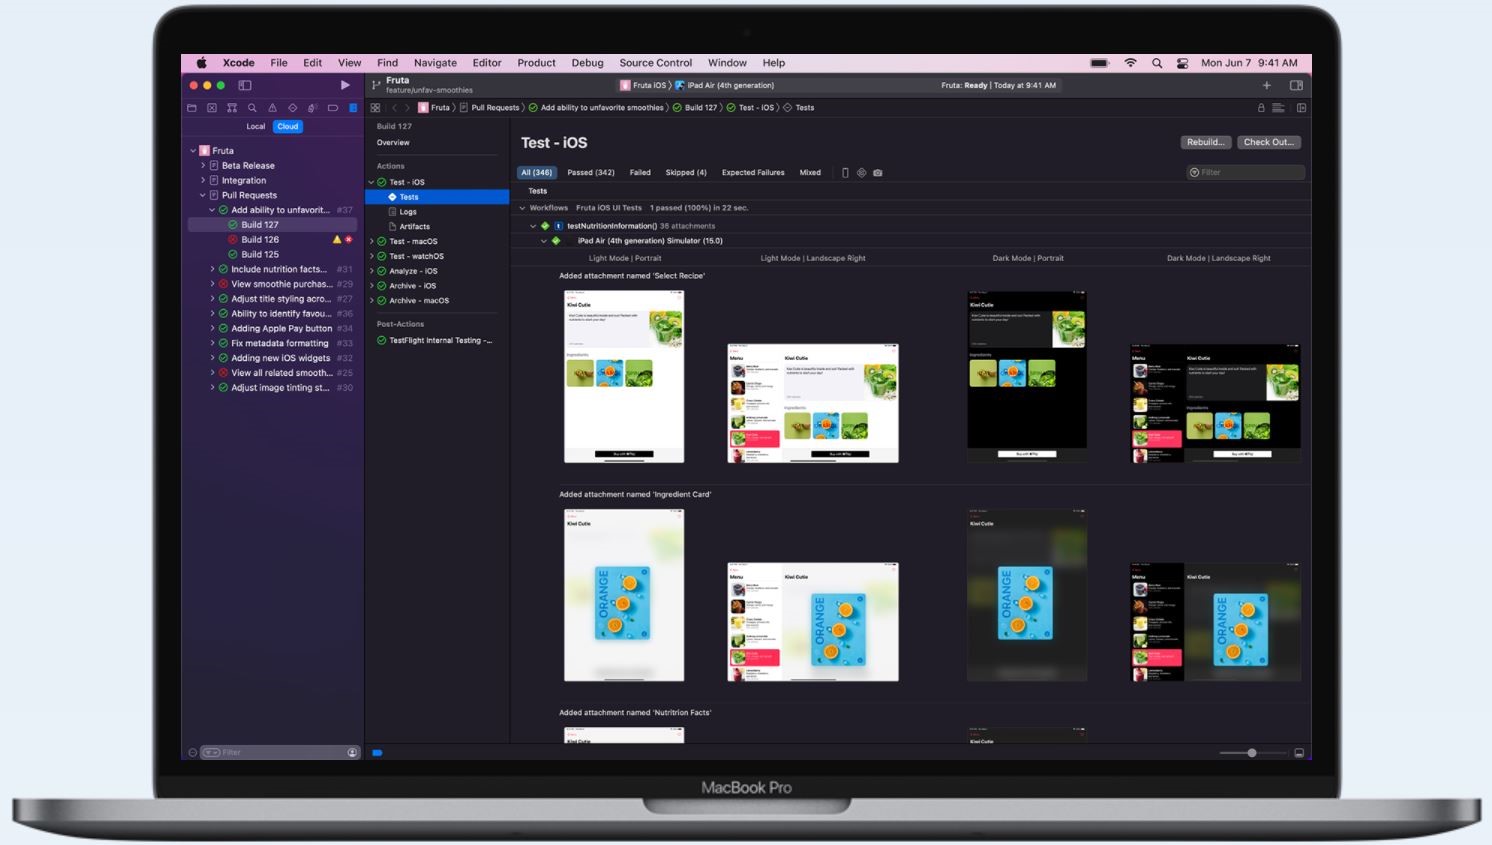Viewport: 1492px width, 845px height.
Task: Open dark landscape 'Ingredient Card' screenshot
Action: (x=1215, y=621)
